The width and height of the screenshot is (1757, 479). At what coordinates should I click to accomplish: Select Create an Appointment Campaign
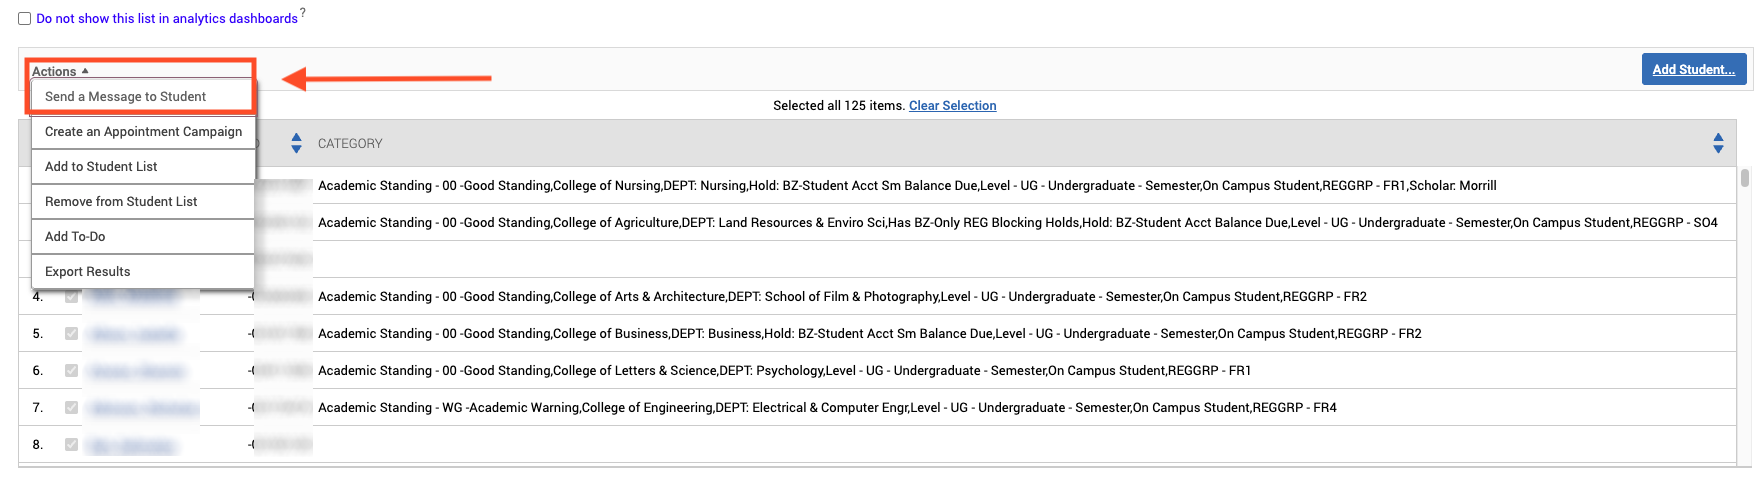[143, 132]
